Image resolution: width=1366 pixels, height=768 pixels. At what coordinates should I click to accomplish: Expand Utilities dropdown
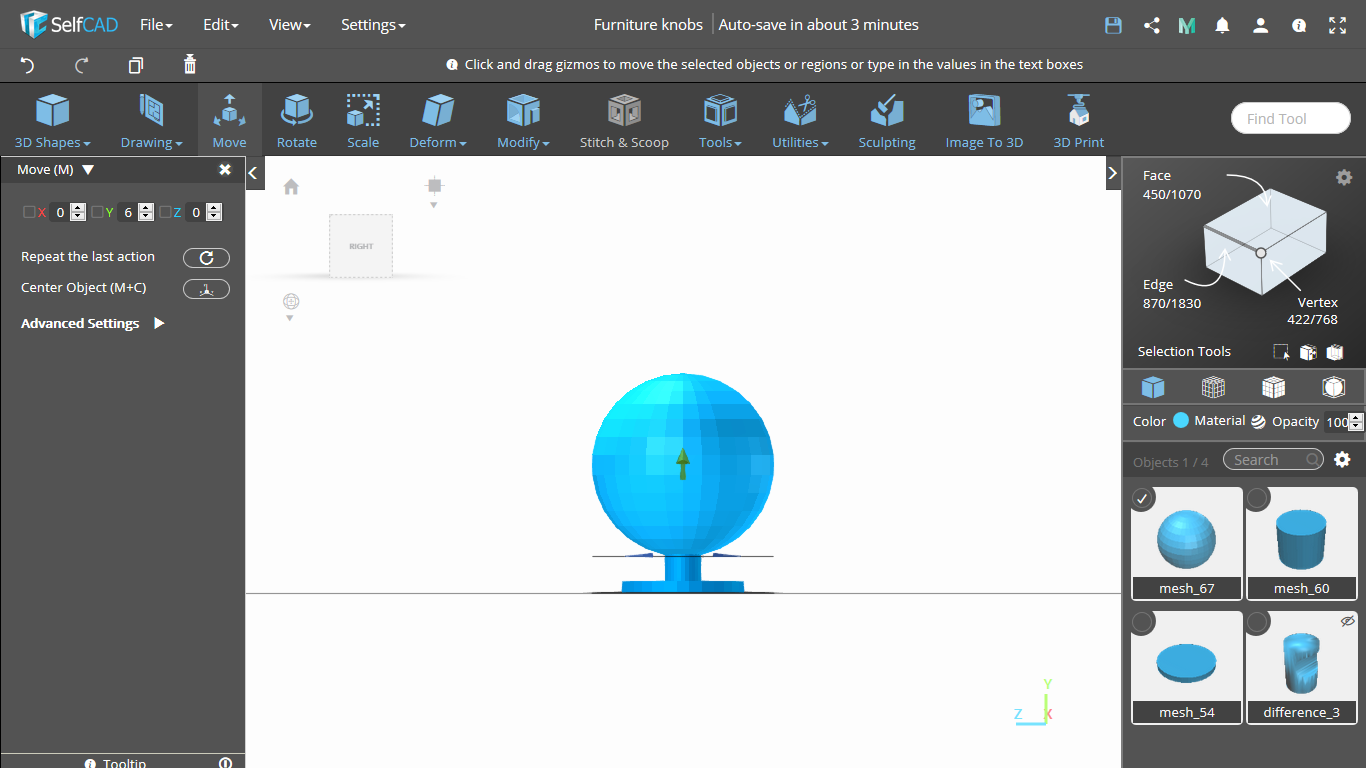point(800,120)
